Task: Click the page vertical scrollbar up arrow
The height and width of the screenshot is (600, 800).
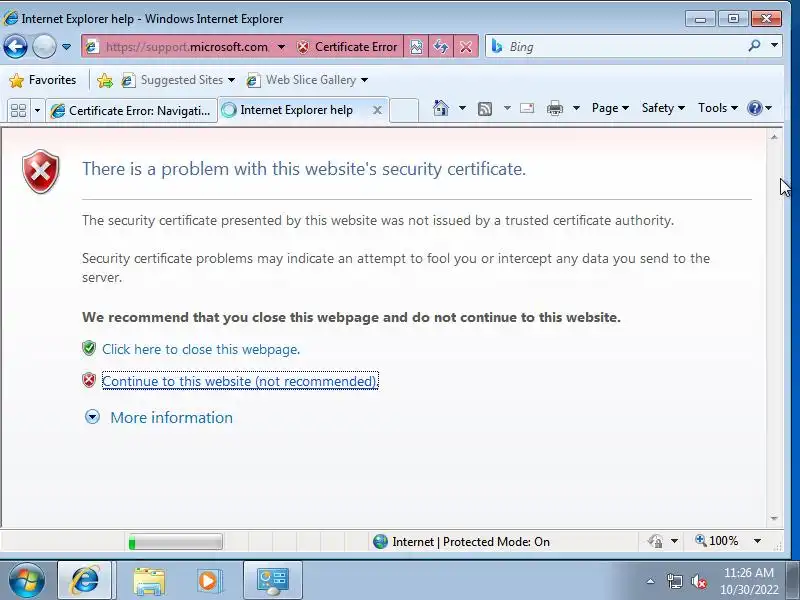Action: click(x=774, y=137)
